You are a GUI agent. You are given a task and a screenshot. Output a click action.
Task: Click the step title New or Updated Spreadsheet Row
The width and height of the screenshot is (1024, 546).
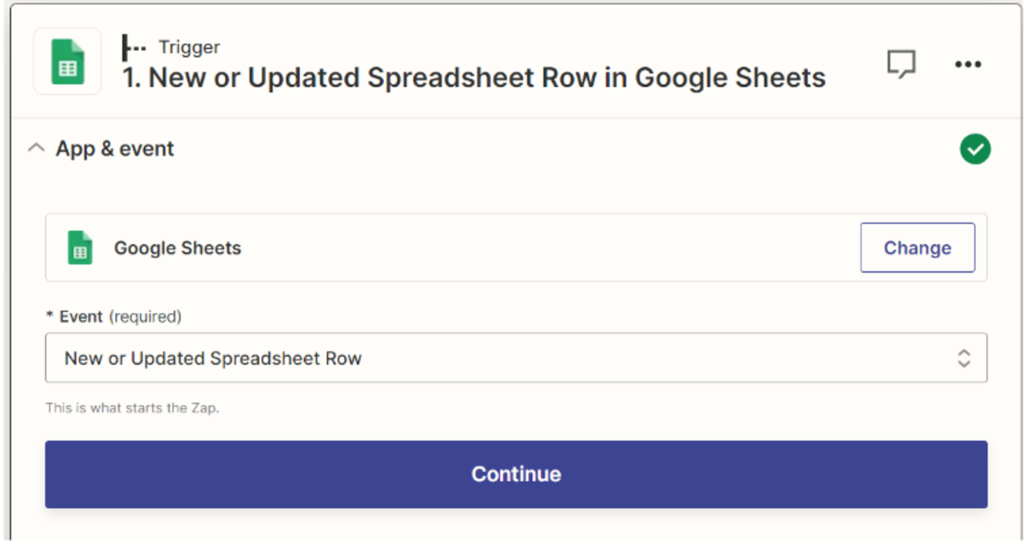click(474, 78)
